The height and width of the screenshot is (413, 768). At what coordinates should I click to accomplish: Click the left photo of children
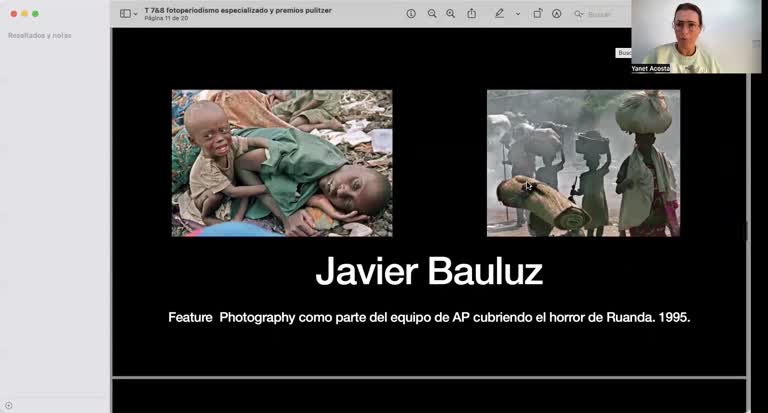[281, 163]
